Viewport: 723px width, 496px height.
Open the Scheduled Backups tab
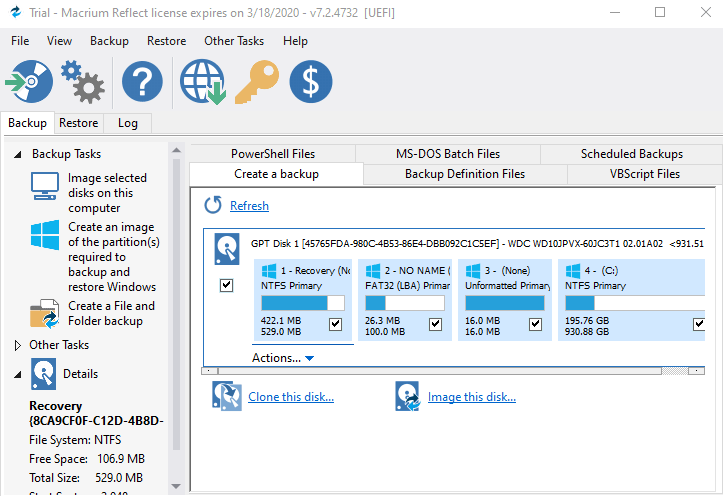pos(632,154)
